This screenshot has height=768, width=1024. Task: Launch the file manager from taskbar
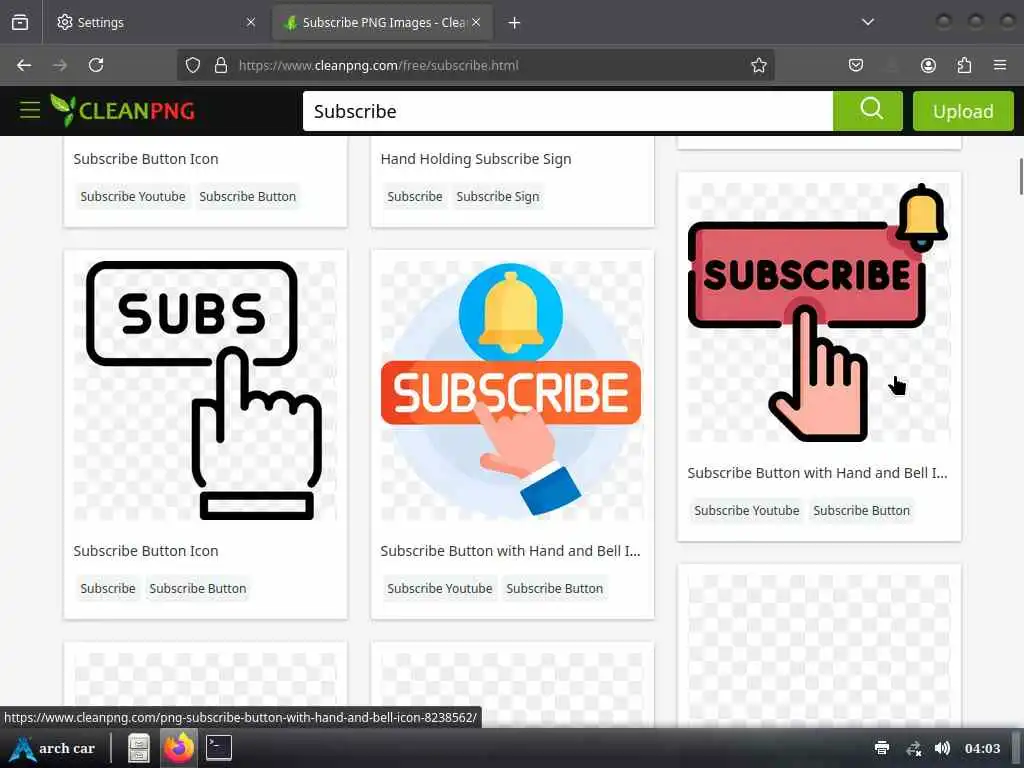138,748
